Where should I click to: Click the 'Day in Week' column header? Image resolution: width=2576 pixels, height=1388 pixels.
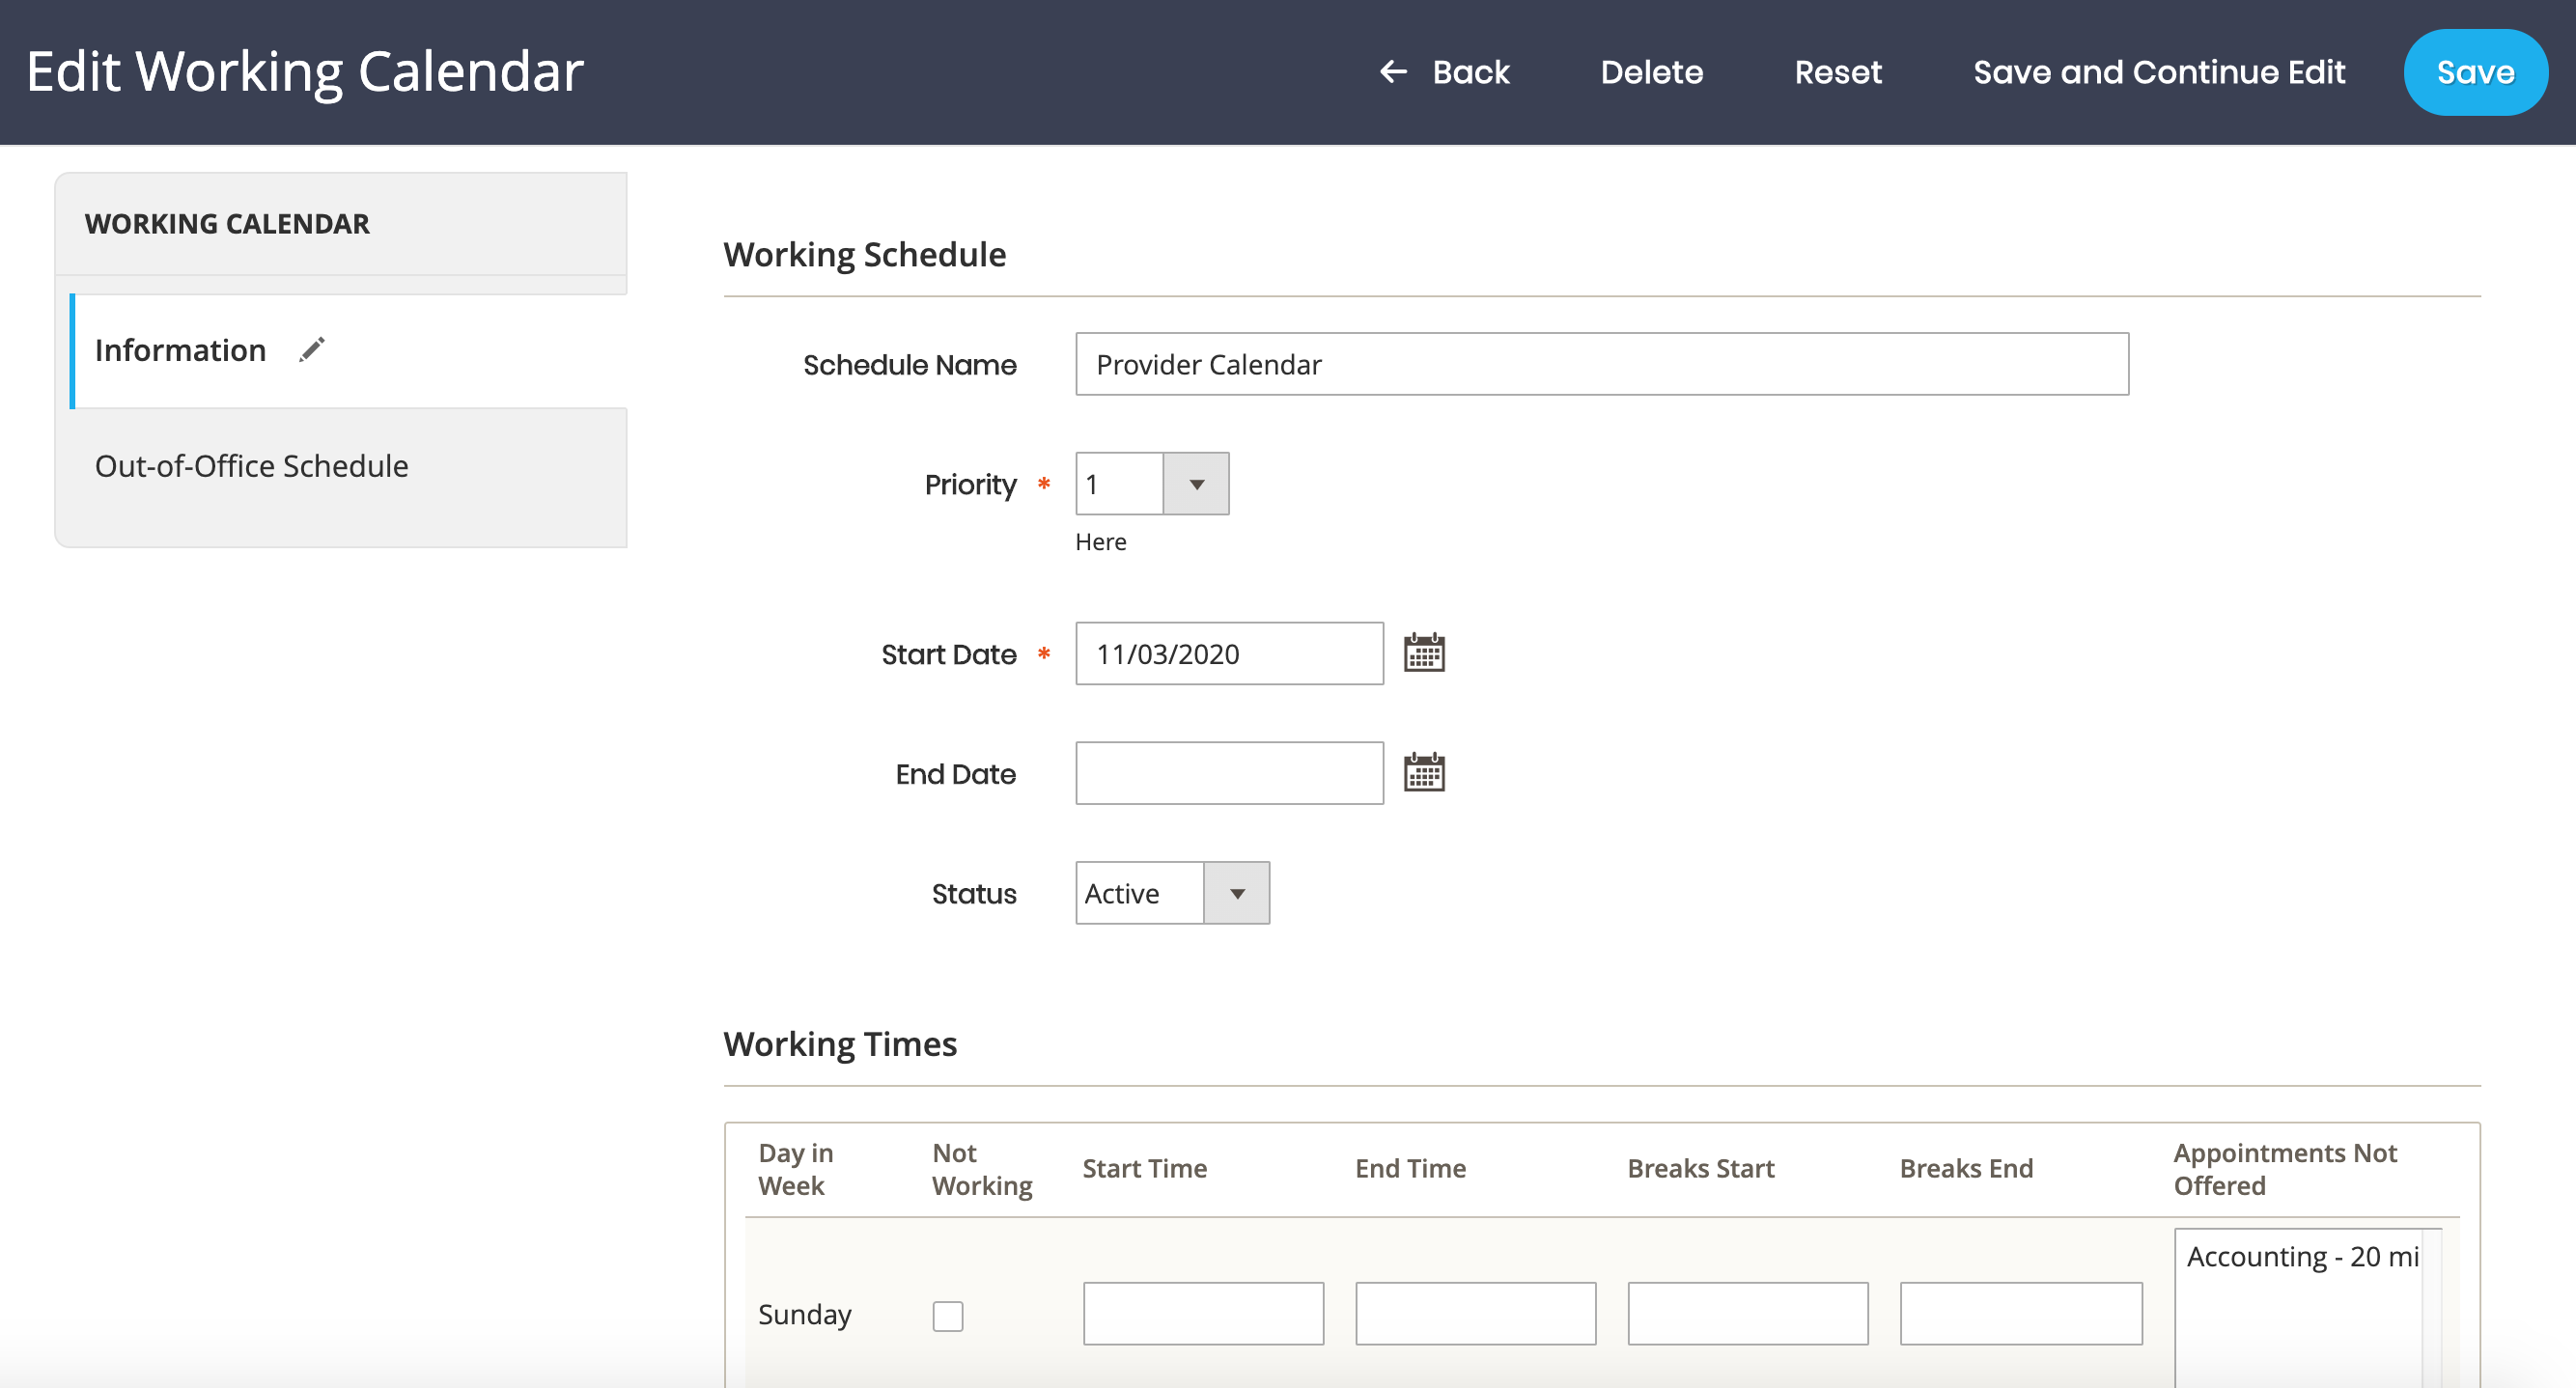click(x=795, y=1169)
